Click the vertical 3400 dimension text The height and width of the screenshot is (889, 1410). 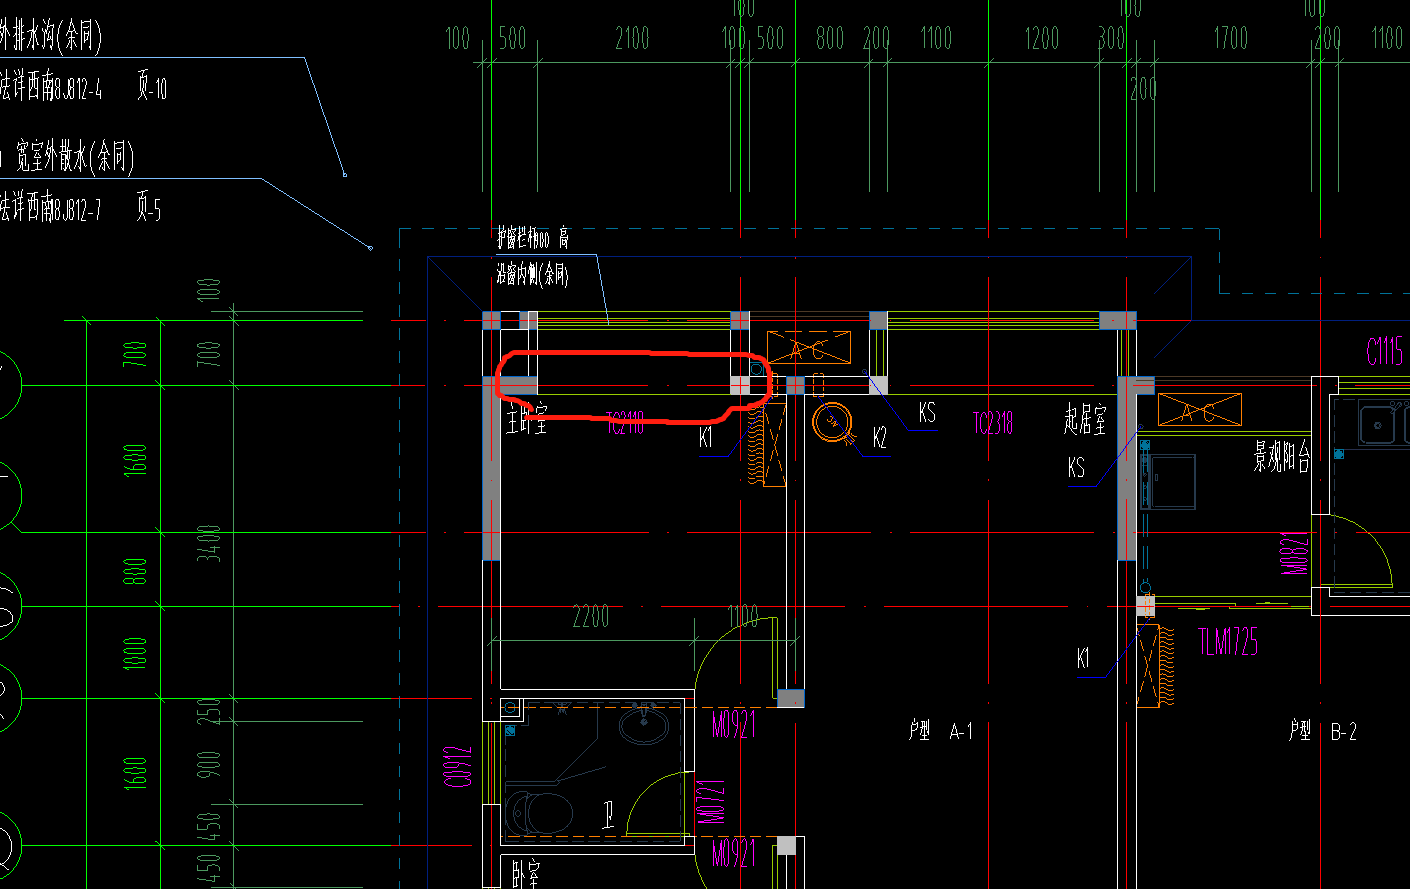pyautogui.click(x=208, y=542)
